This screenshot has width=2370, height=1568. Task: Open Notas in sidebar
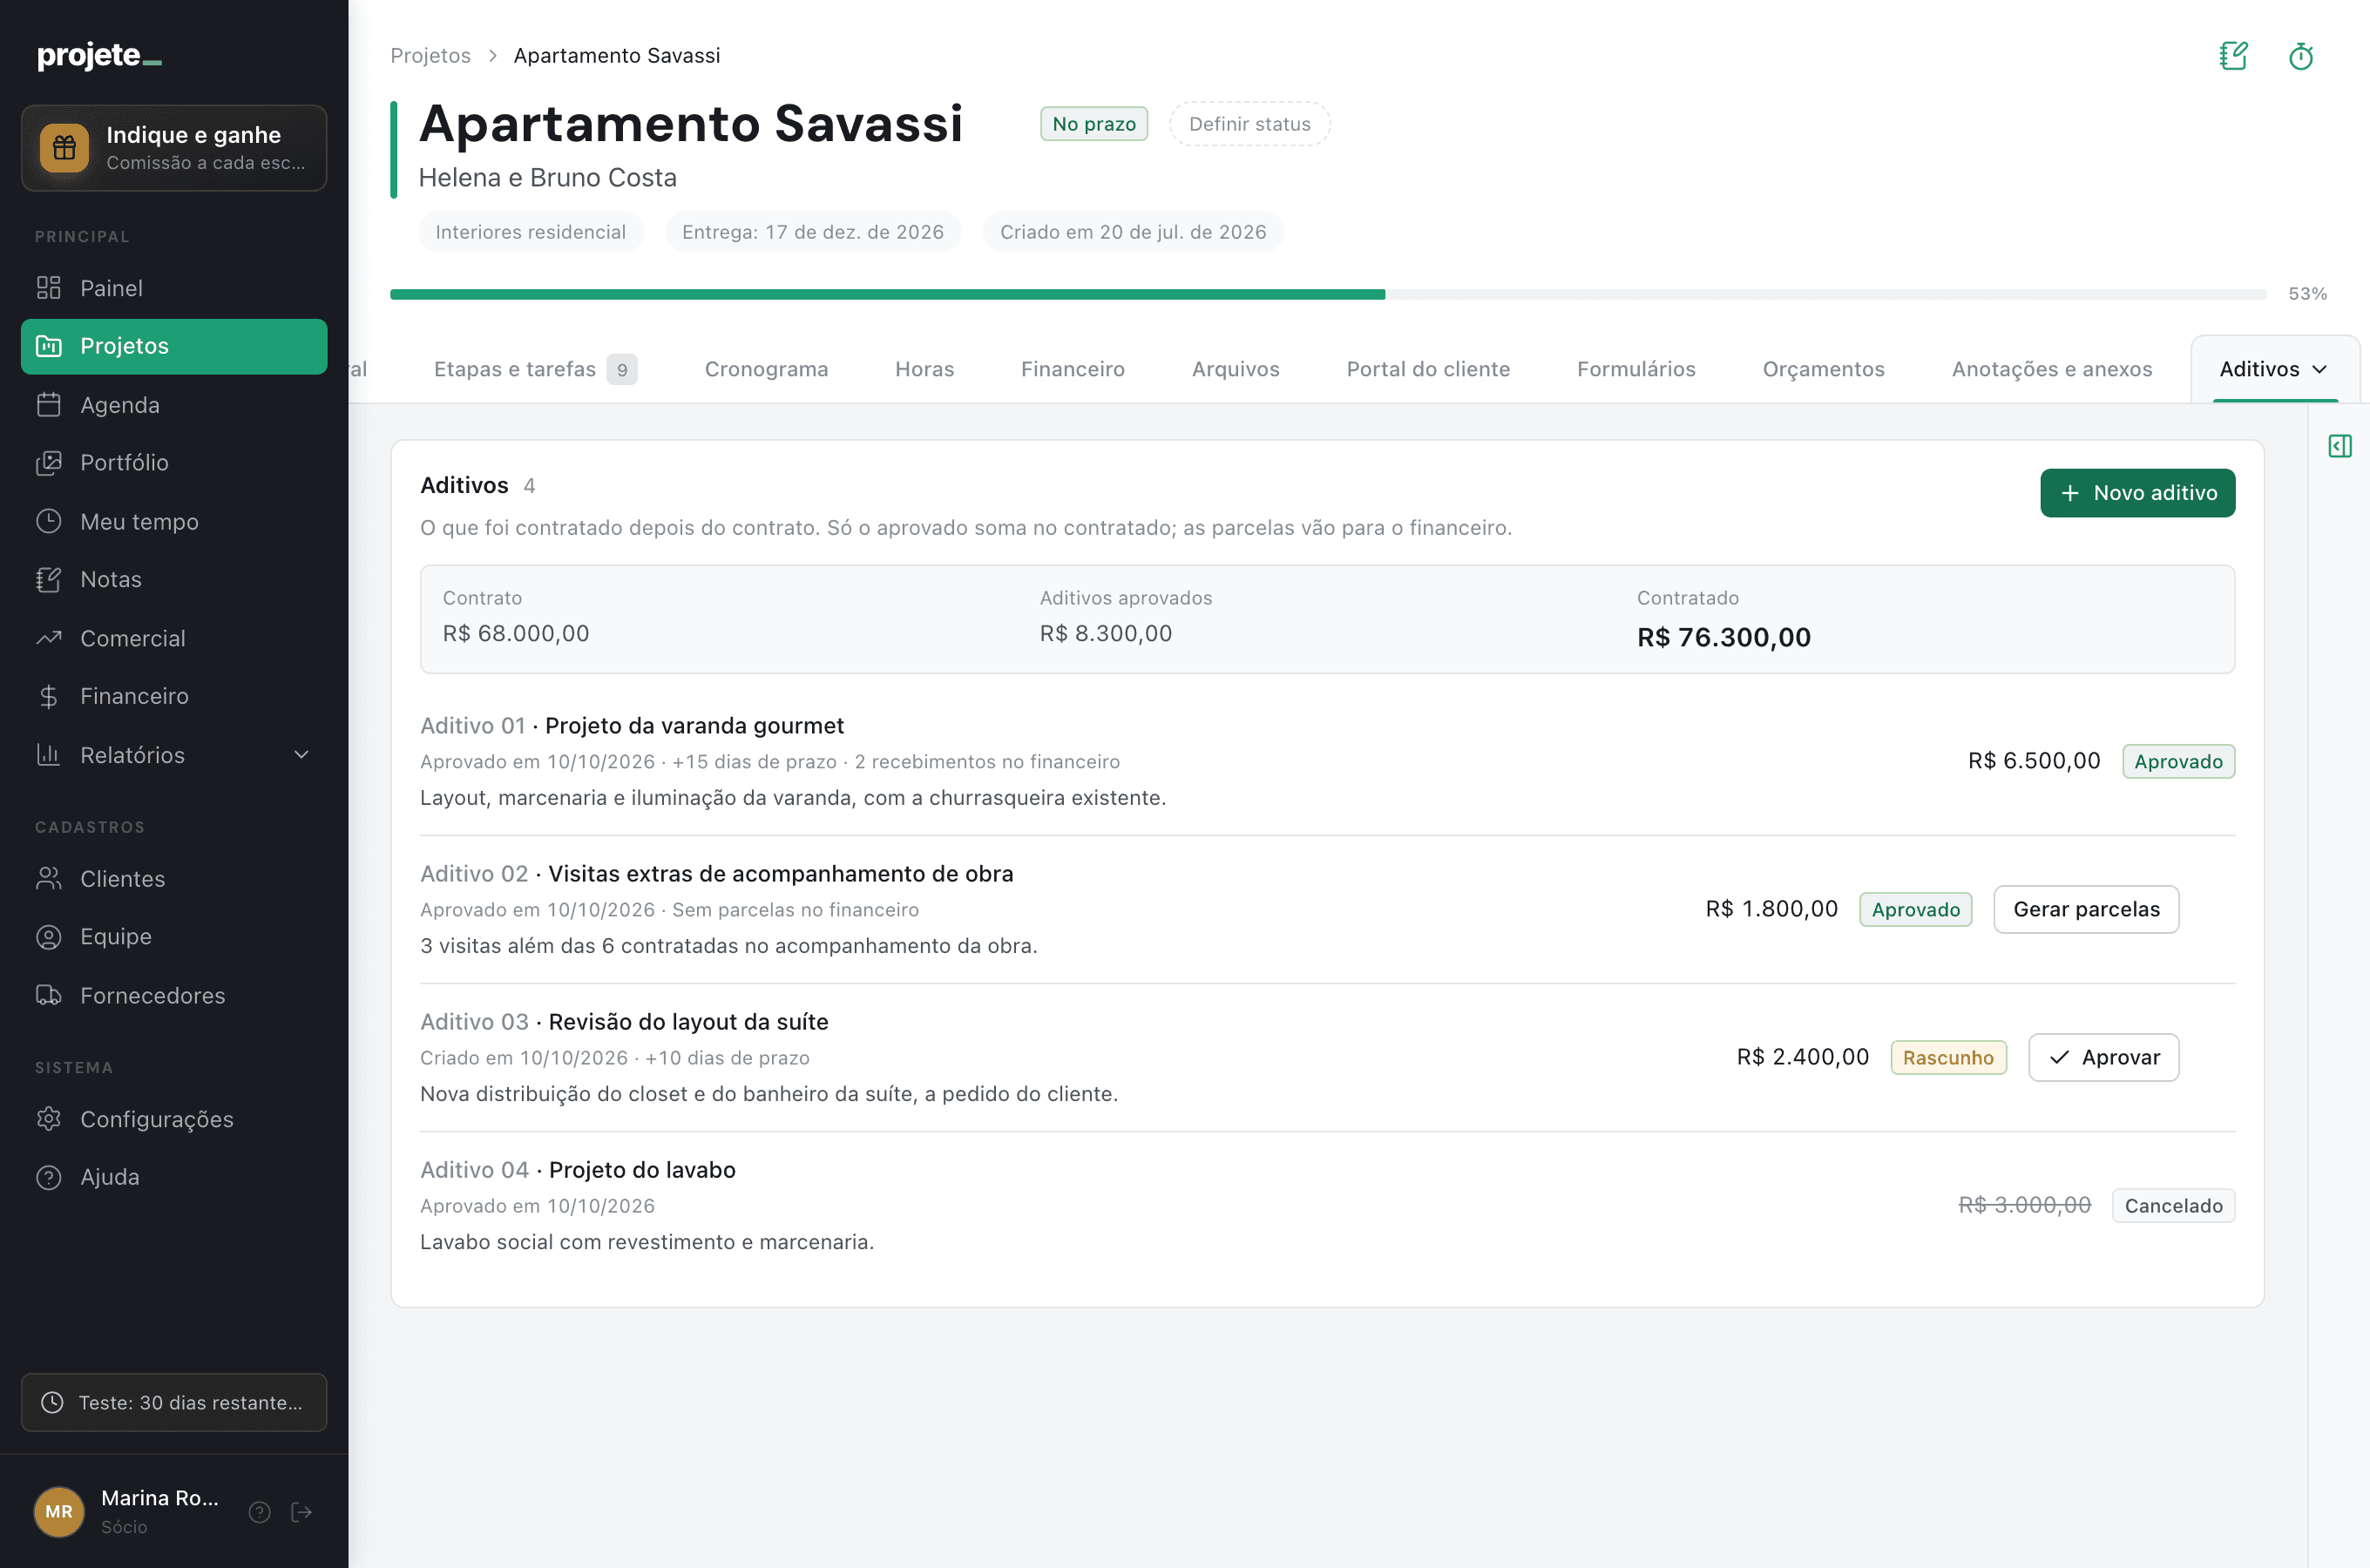tap(174, 579)
